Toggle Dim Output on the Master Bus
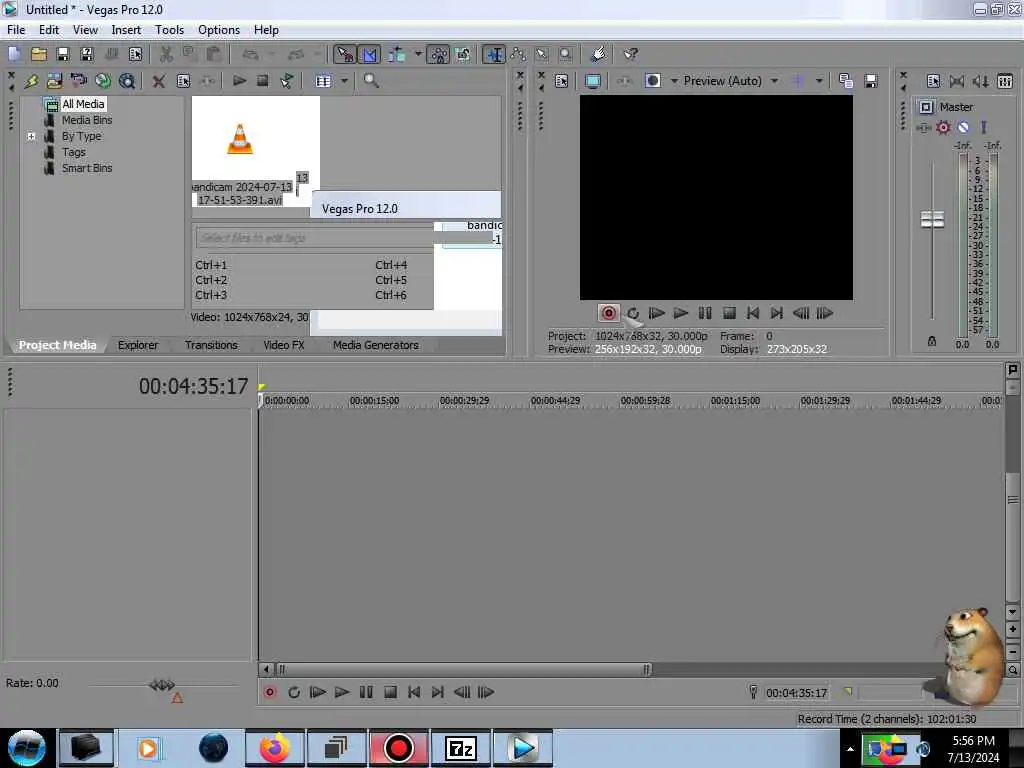 (981, 81)
